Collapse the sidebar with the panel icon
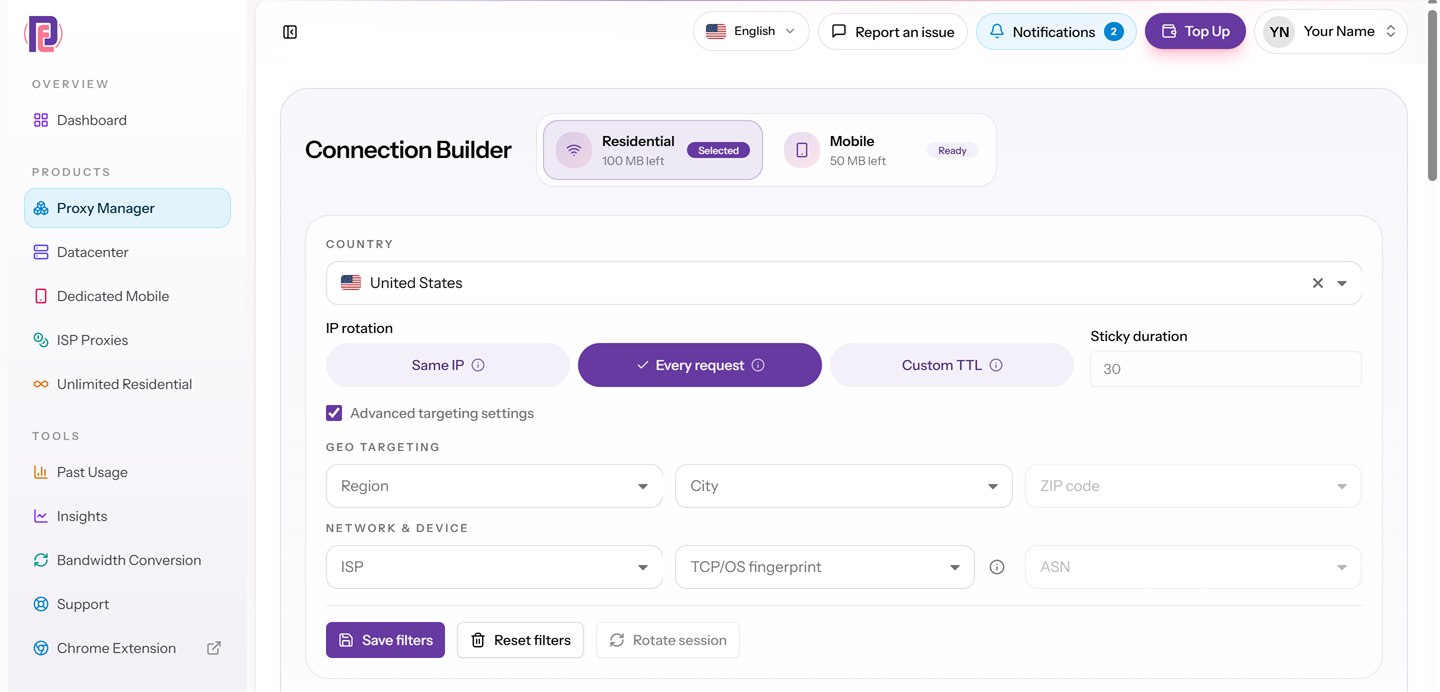 [x=290, y=32]
